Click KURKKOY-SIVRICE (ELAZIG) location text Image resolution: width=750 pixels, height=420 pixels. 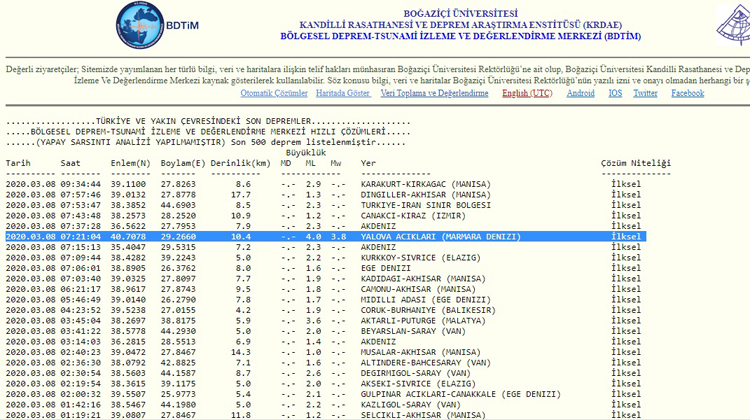click(x=420, y=258)
